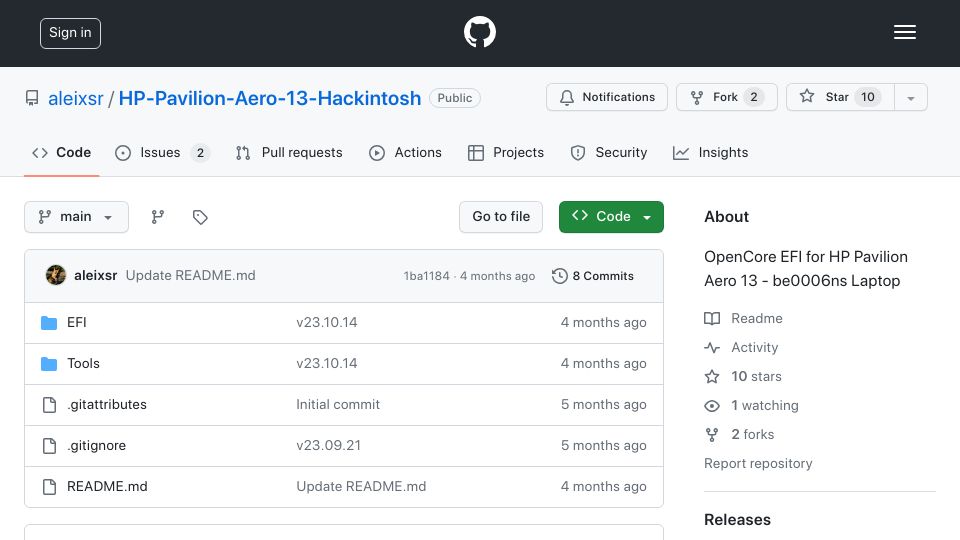Open the README.md file
The width and height of the screenshot is (960, 540).
pos(107,487)
